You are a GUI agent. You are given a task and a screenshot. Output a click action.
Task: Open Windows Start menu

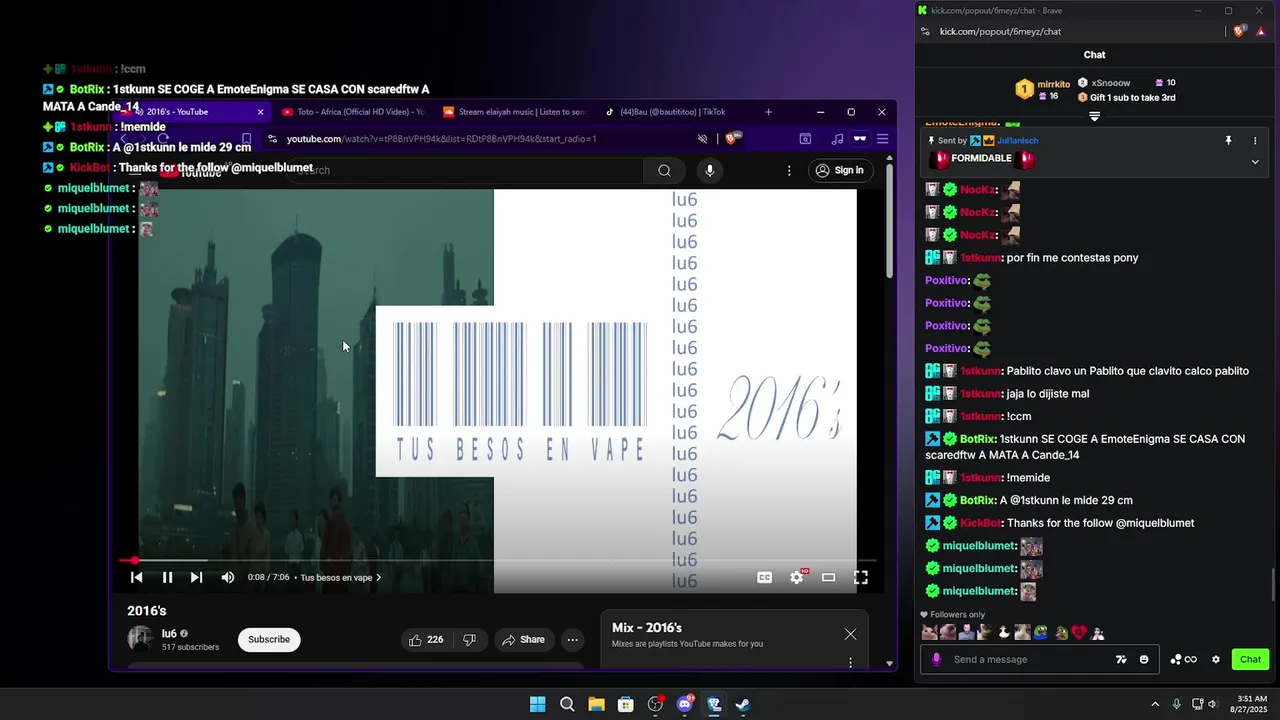tap(537, 704)
